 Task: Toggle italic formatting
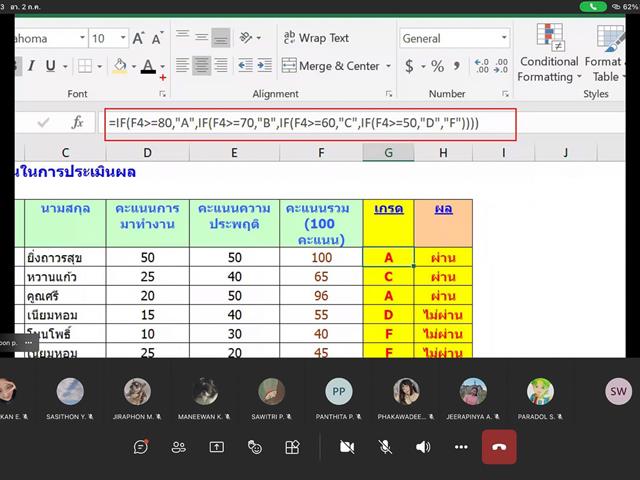[31, 66]
